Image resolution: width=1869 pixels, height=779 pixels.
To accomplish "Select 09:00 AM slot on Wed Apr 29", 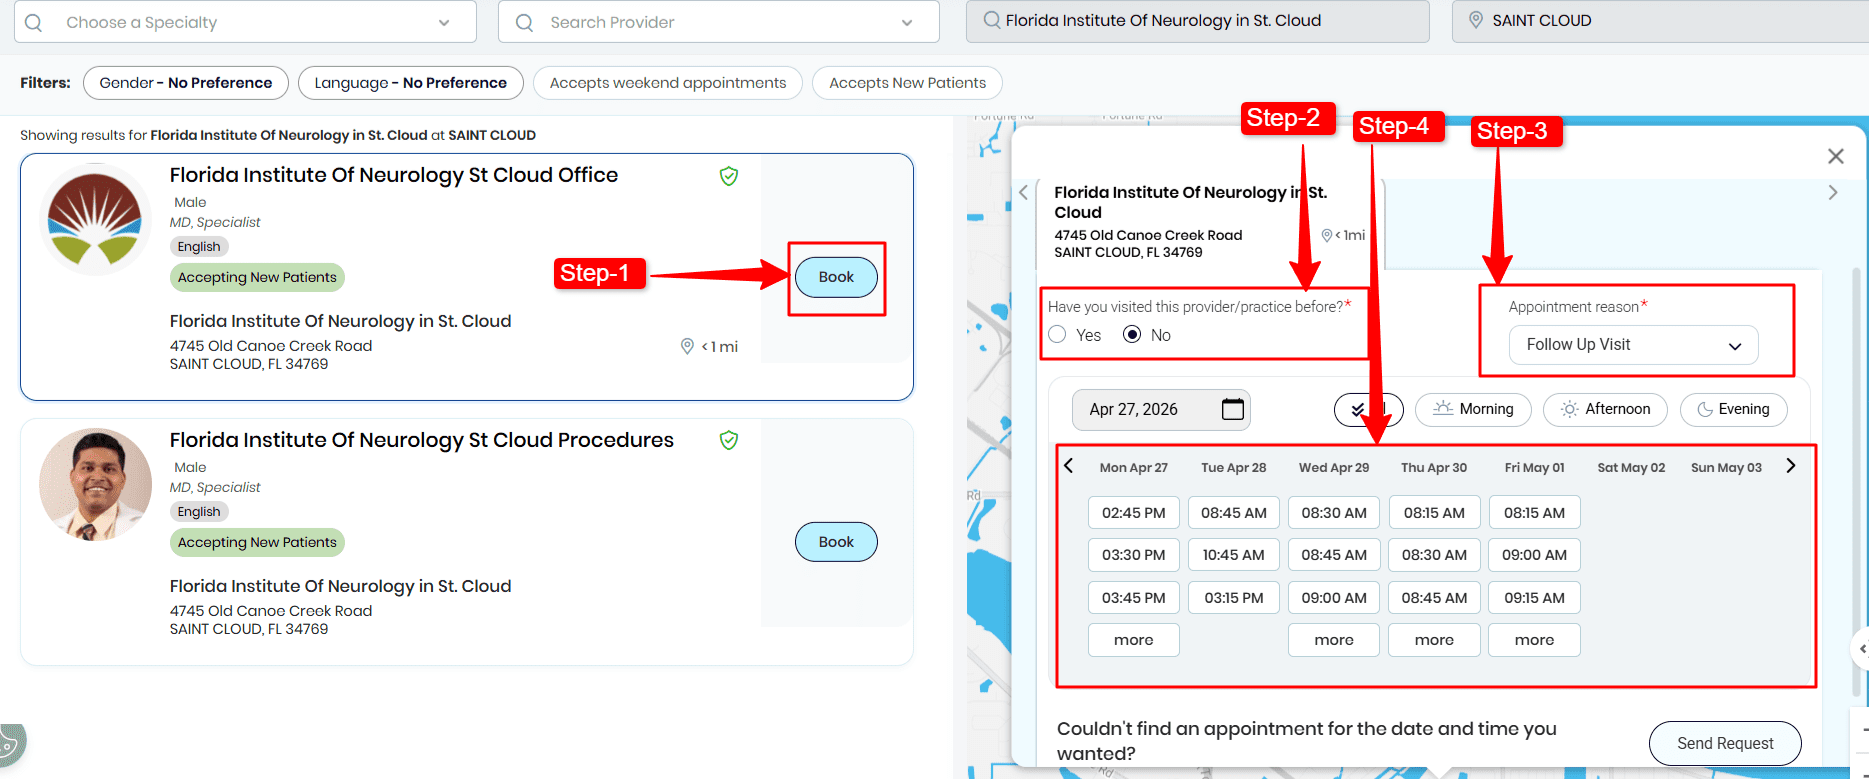I will pos(1334,598).
